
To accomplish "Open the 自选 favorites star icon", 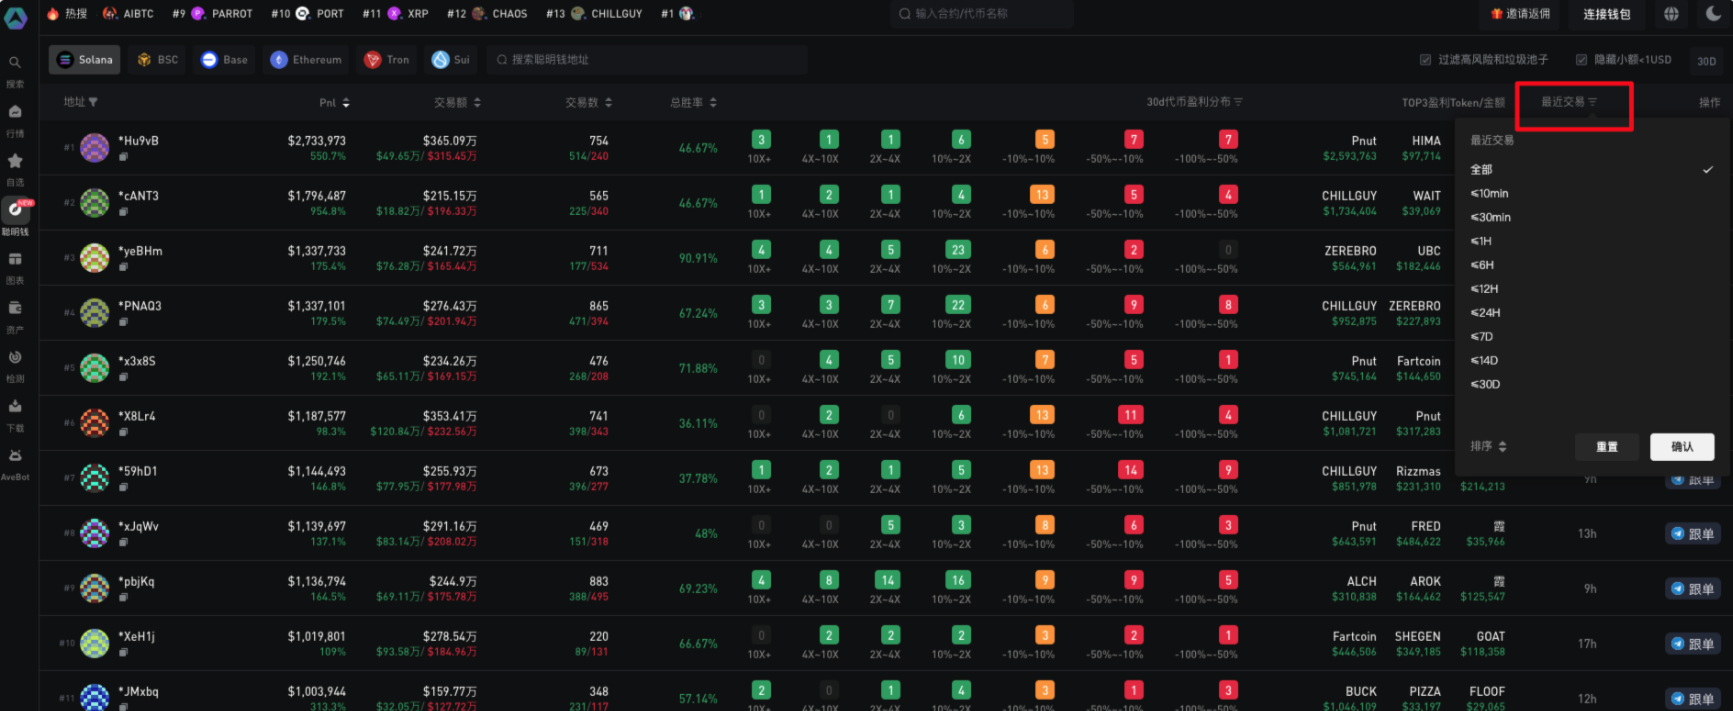I will coord(15,161).
